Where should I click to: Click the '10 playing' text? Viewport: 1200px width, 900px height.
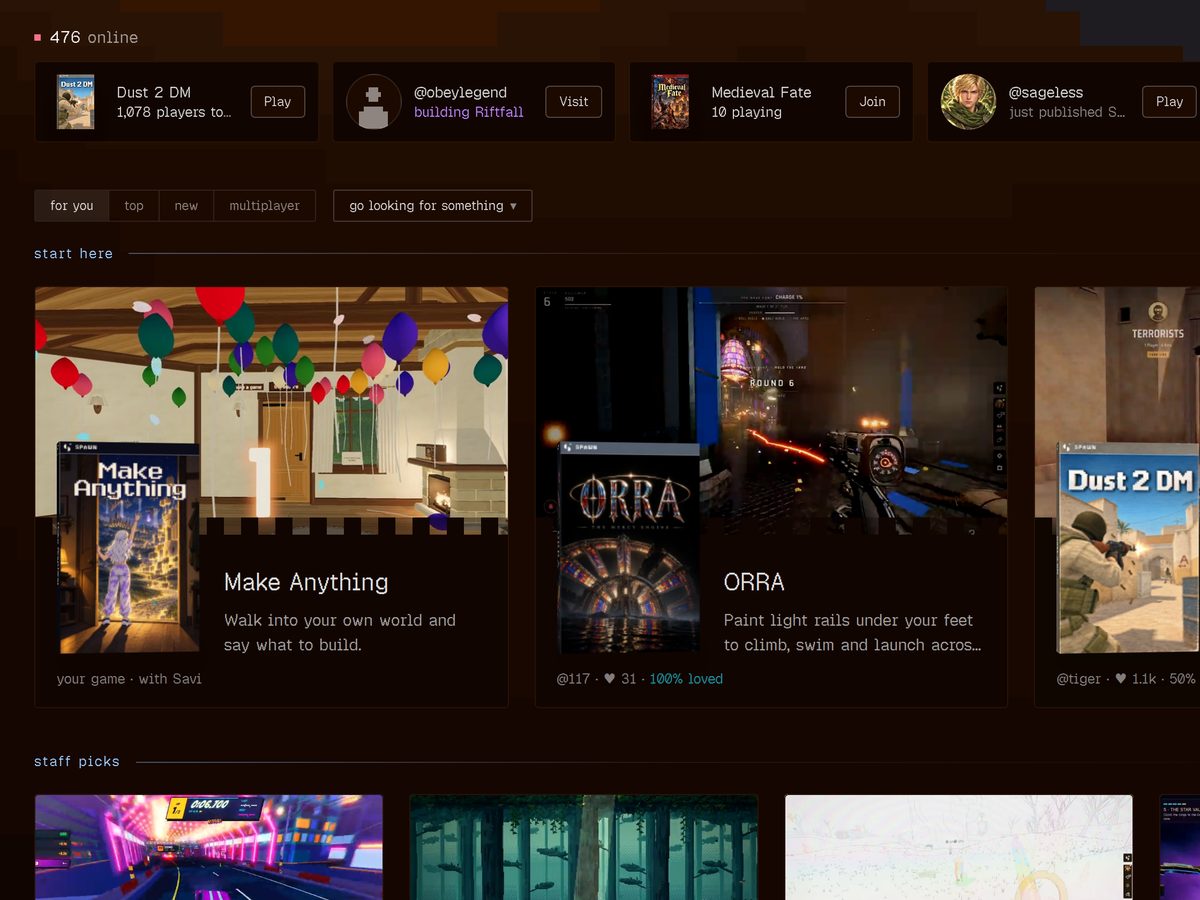(746, 112)
